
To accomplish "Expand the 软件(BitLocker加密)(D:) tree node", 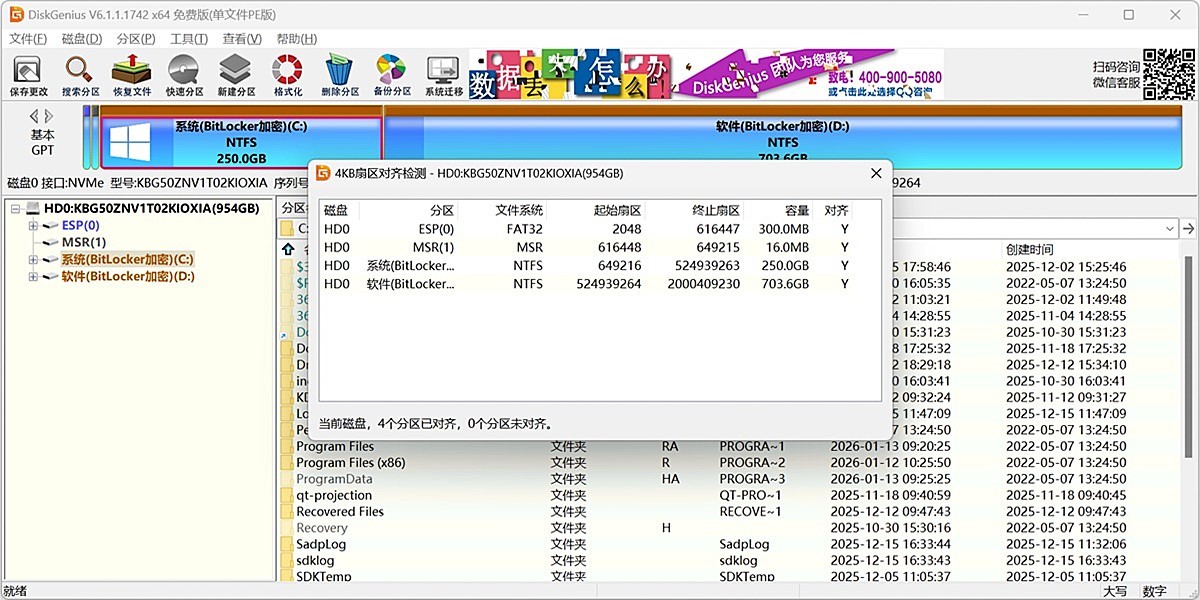I will (x=31, y=276).
